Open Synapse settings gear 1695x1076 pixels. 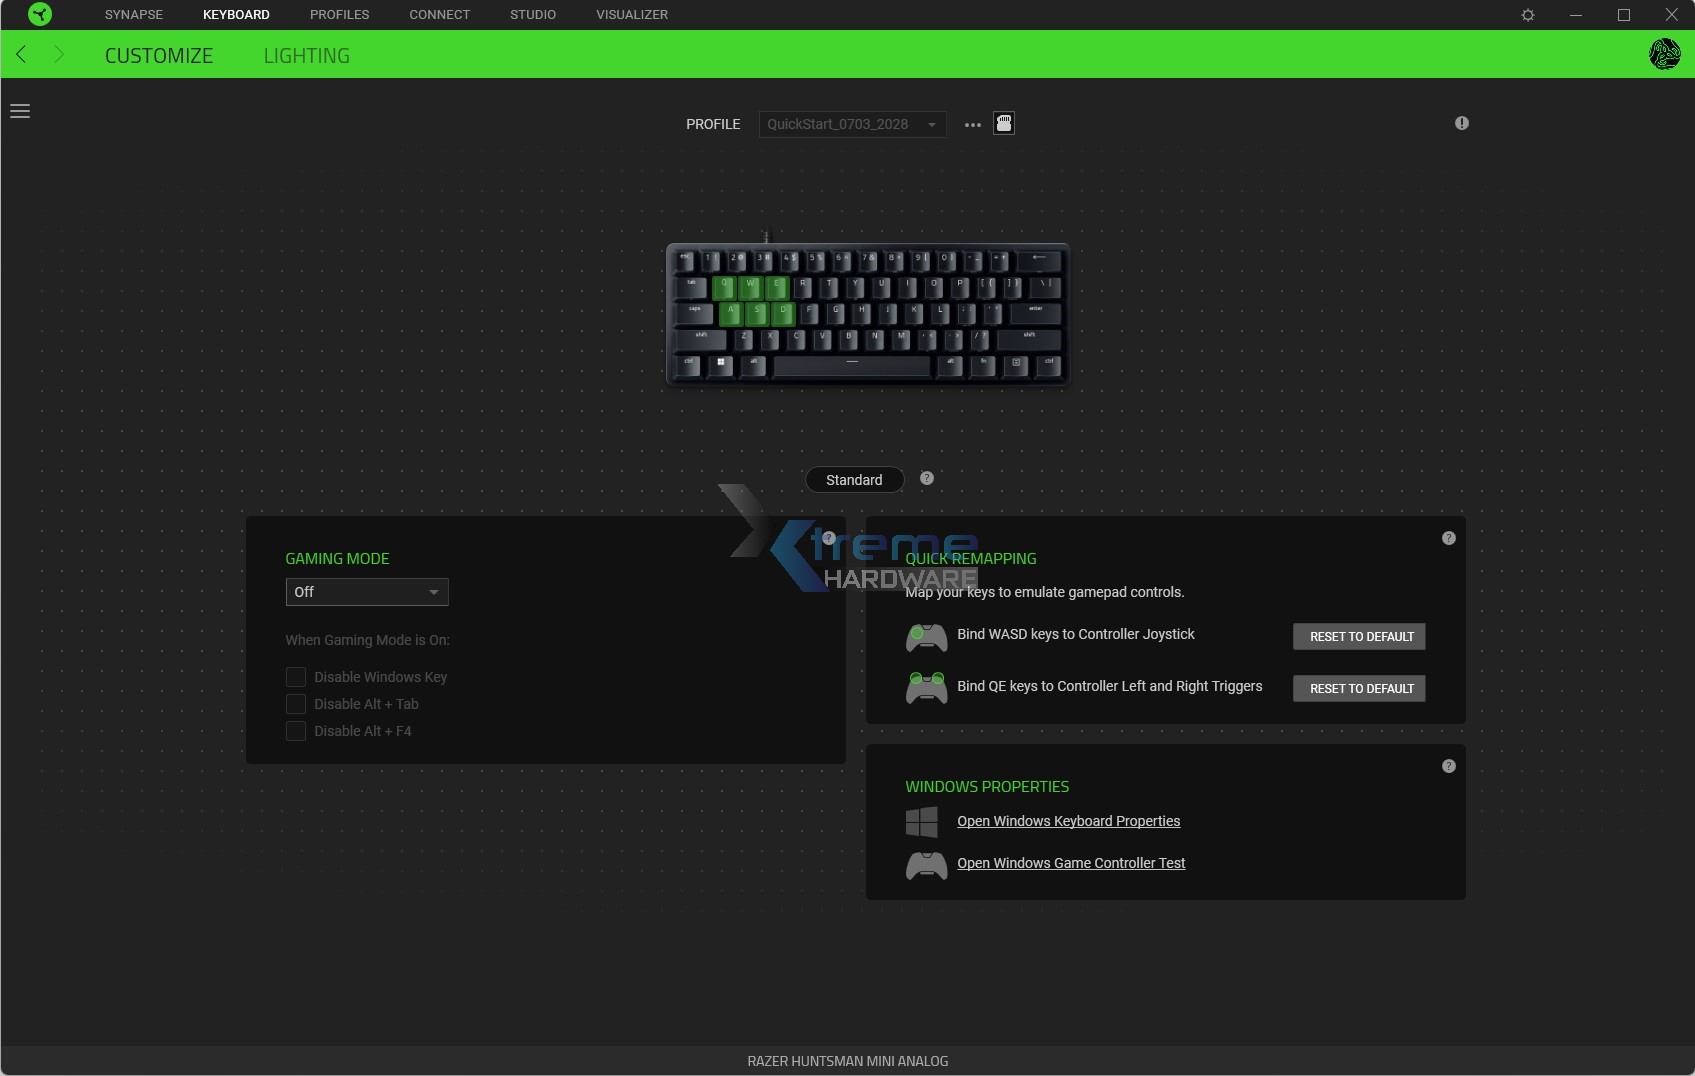1527,14
